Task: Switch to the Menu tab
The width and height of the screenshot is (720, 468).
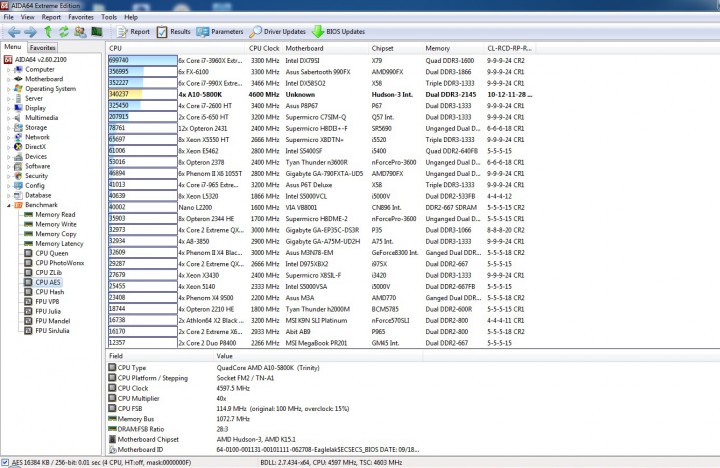Action: pyautogui.click(x=13, y=47)
